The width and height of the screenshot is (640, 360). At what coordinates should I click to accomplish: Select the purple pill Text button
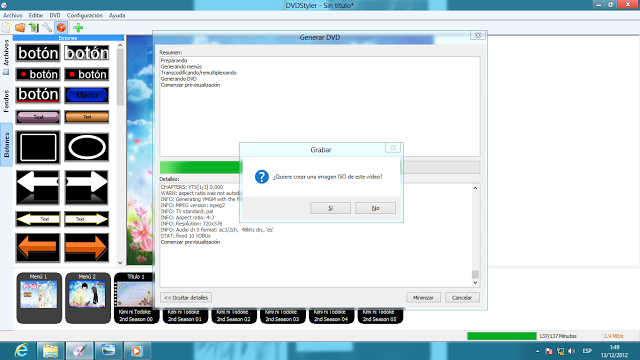[x=38, y=117]
